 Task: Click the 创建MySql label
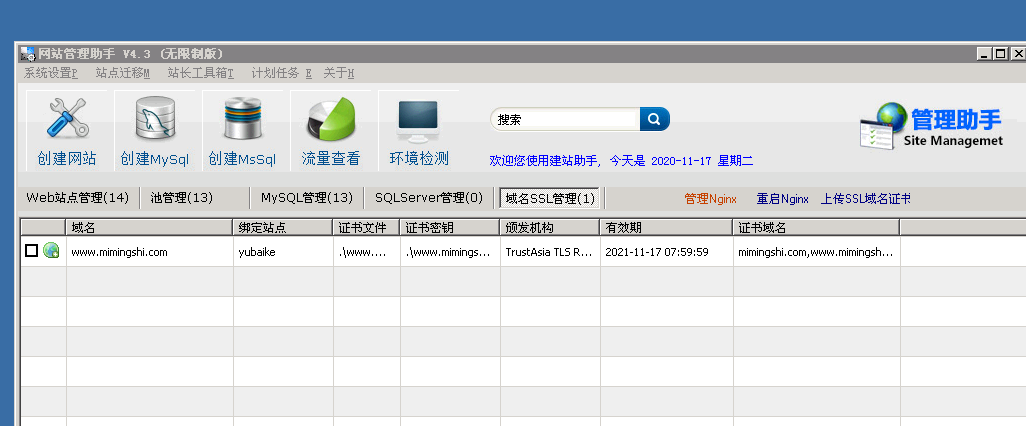coord(155,158)
